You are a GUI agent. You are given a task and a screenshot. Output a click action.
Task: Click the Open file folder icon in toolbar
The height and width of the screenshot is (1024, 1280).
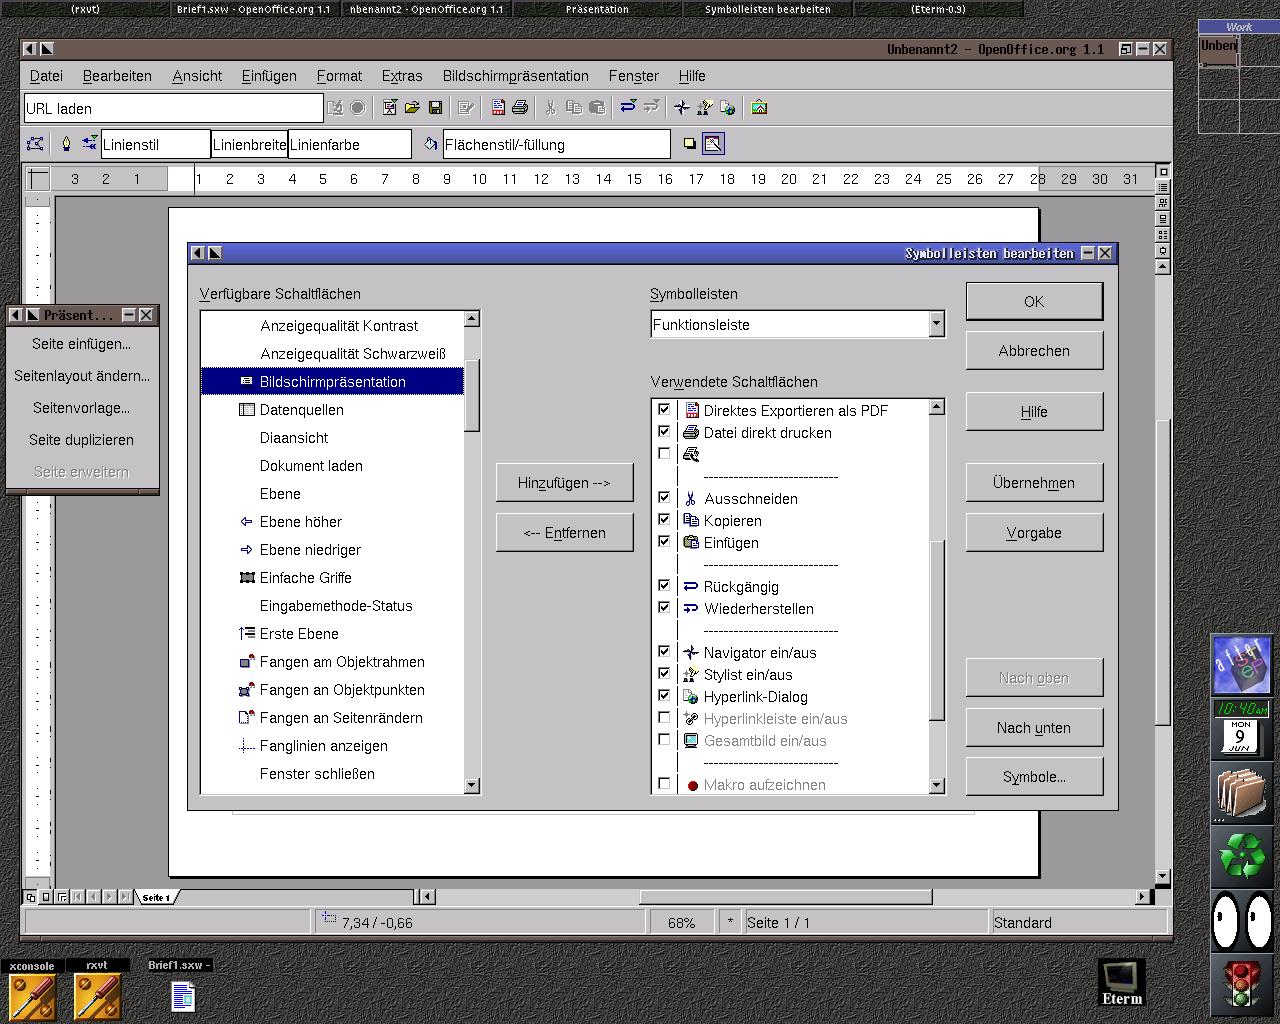point(412,108)
